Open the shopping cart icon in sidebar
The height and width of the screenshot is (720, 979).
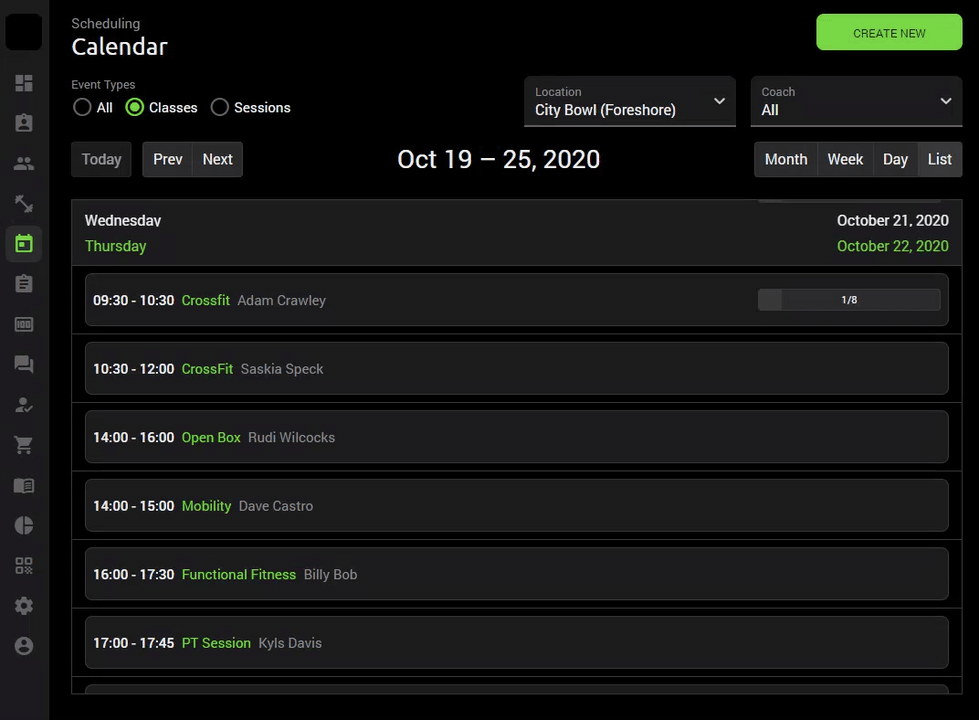click(x=24, y=445)
